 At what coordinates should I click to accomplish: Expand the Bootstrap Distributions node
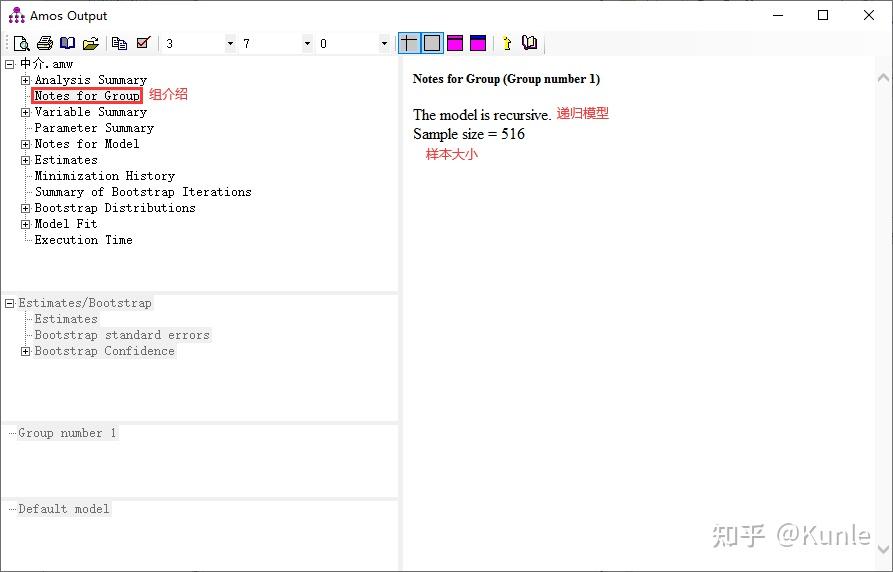click(x=25, y=208)
